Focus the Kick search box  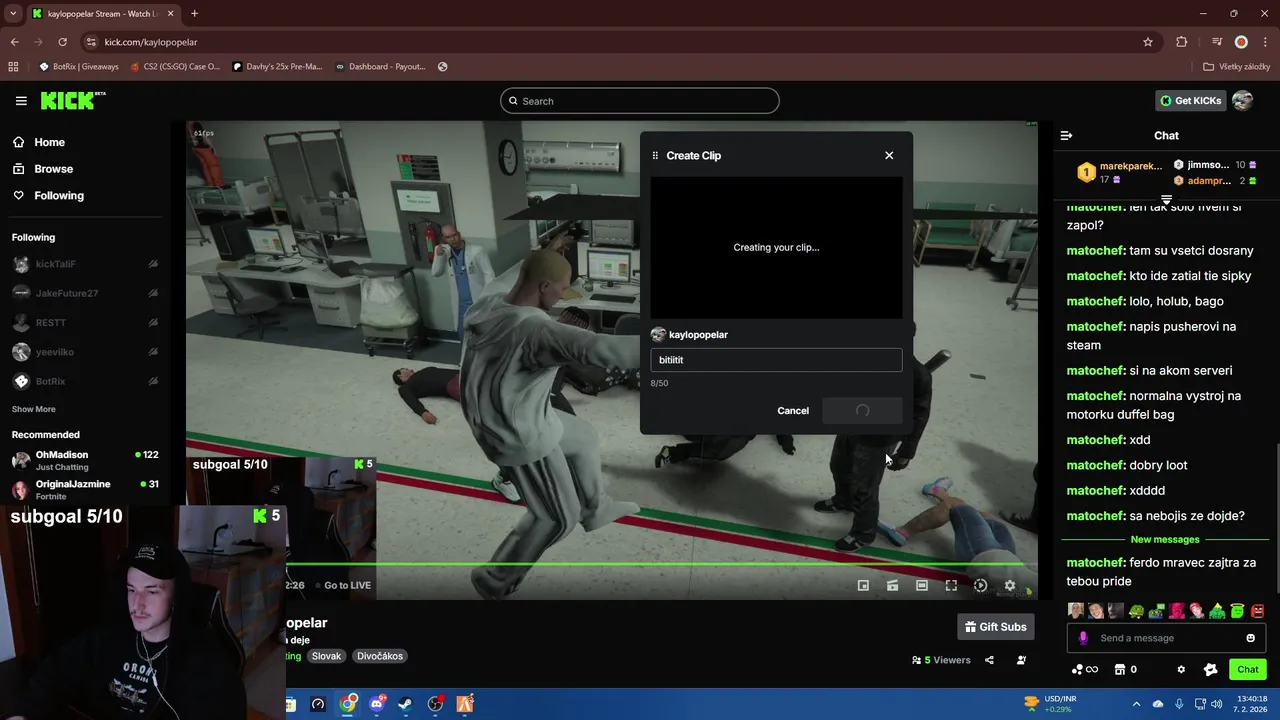coord(640,101)
